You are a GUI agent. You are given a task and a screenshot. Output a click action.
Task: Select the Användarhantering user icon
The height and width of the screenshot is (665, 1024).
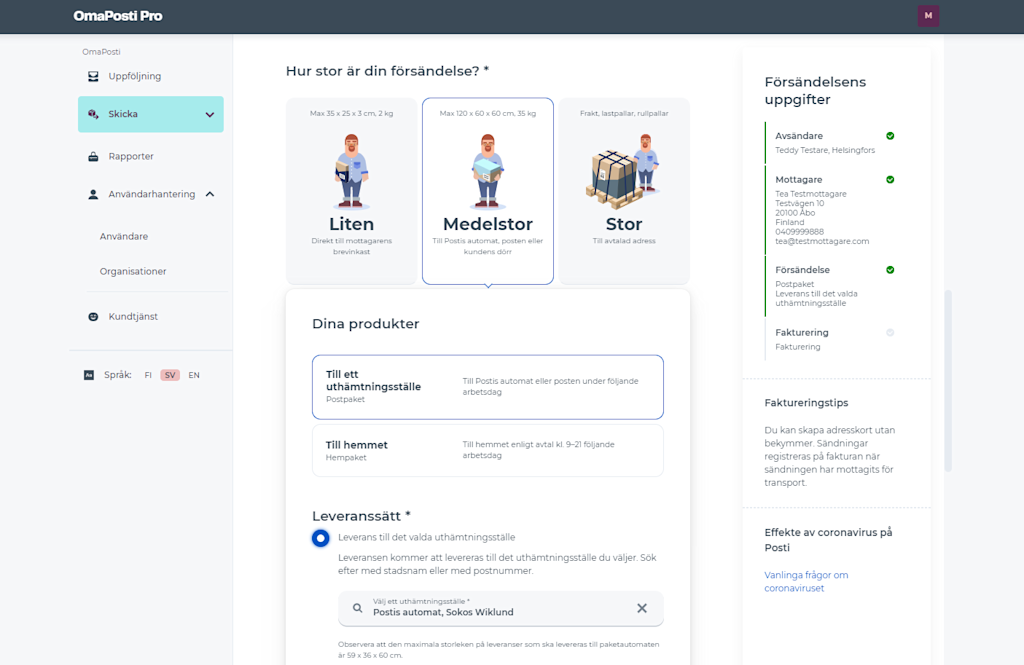(93, 195)
